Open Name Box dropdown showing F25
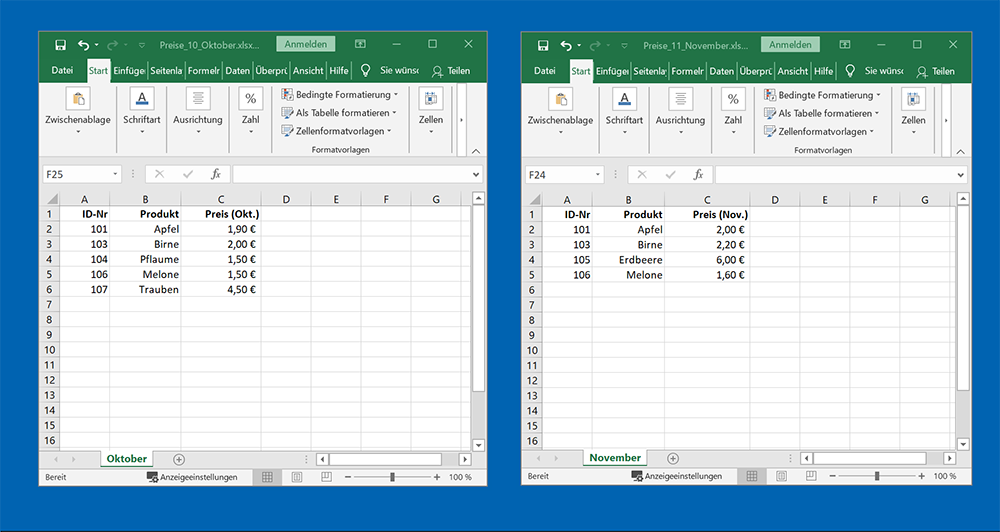1000x532 pixels. coord(115,174)
